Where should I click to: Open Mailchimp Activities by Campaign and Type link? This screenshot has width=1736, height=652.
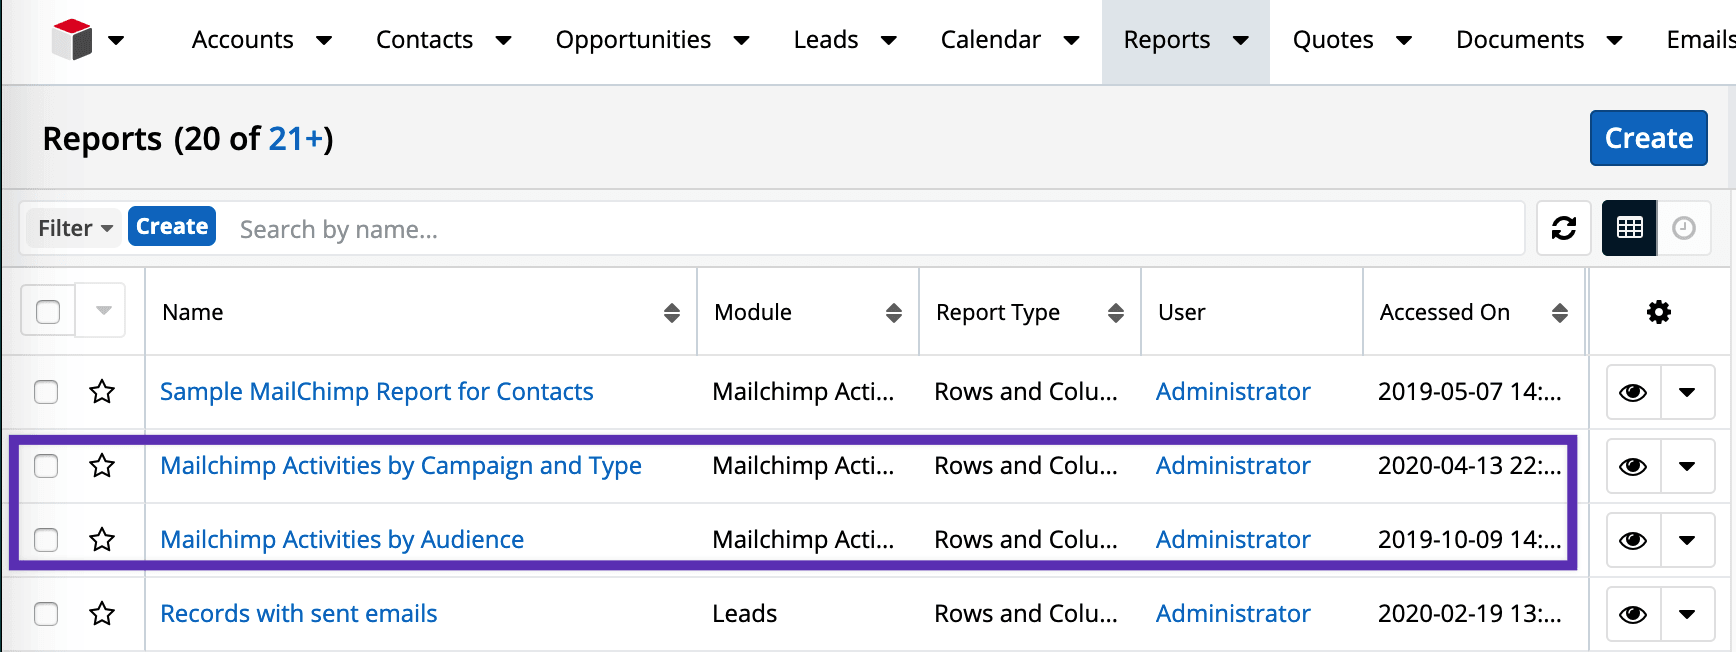coord(401,465)
